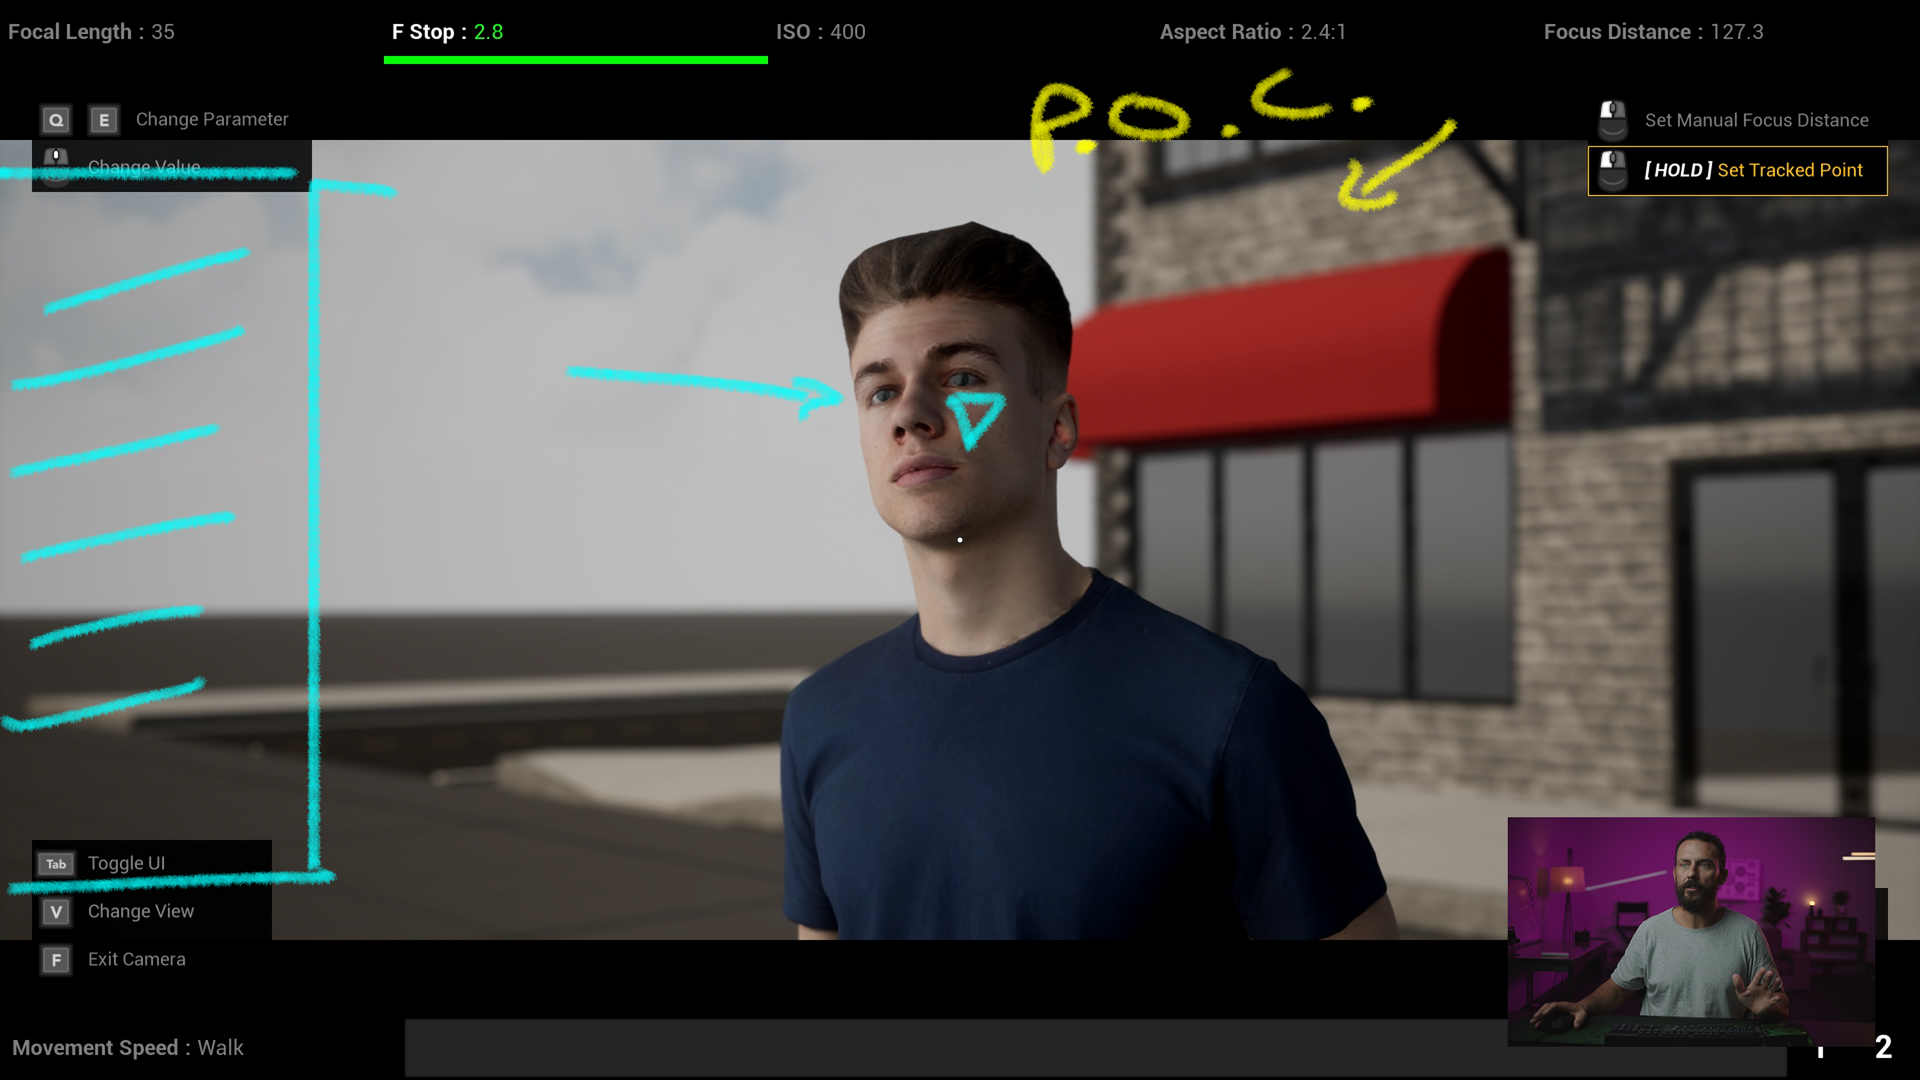Image resolution: width=1920 pixels, height=1080 pixels.
Task: Click the presenter webcam thumbnail
Action: click(1690, 931)
